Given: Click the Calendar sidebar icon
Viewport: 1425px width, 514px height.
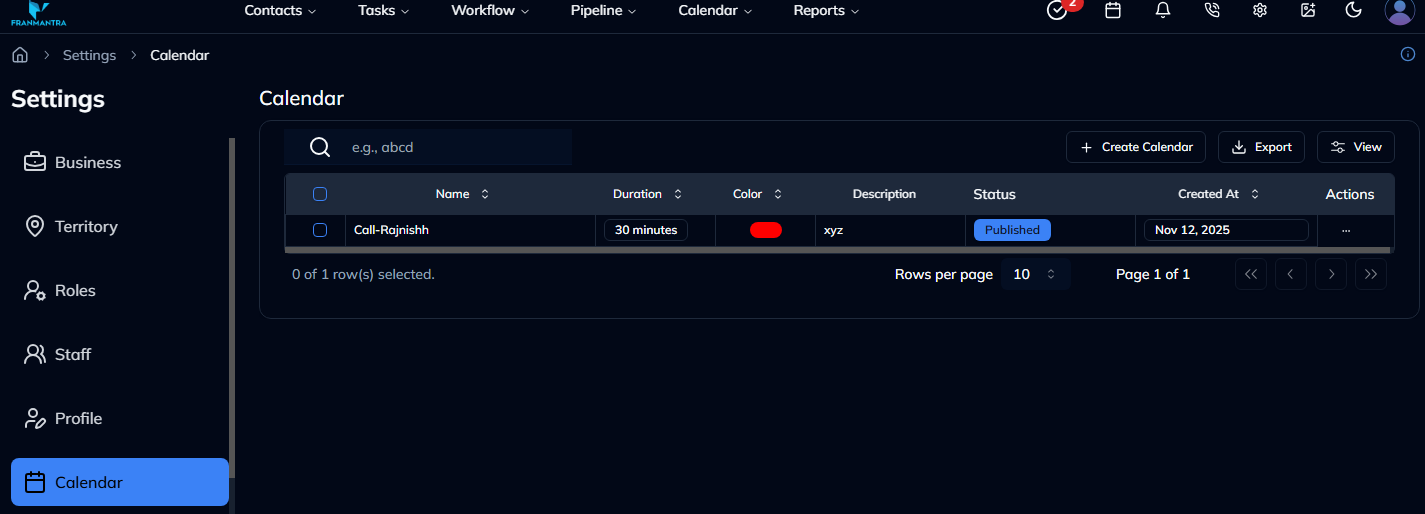Looking at the screenshot, I should (35, 482).
